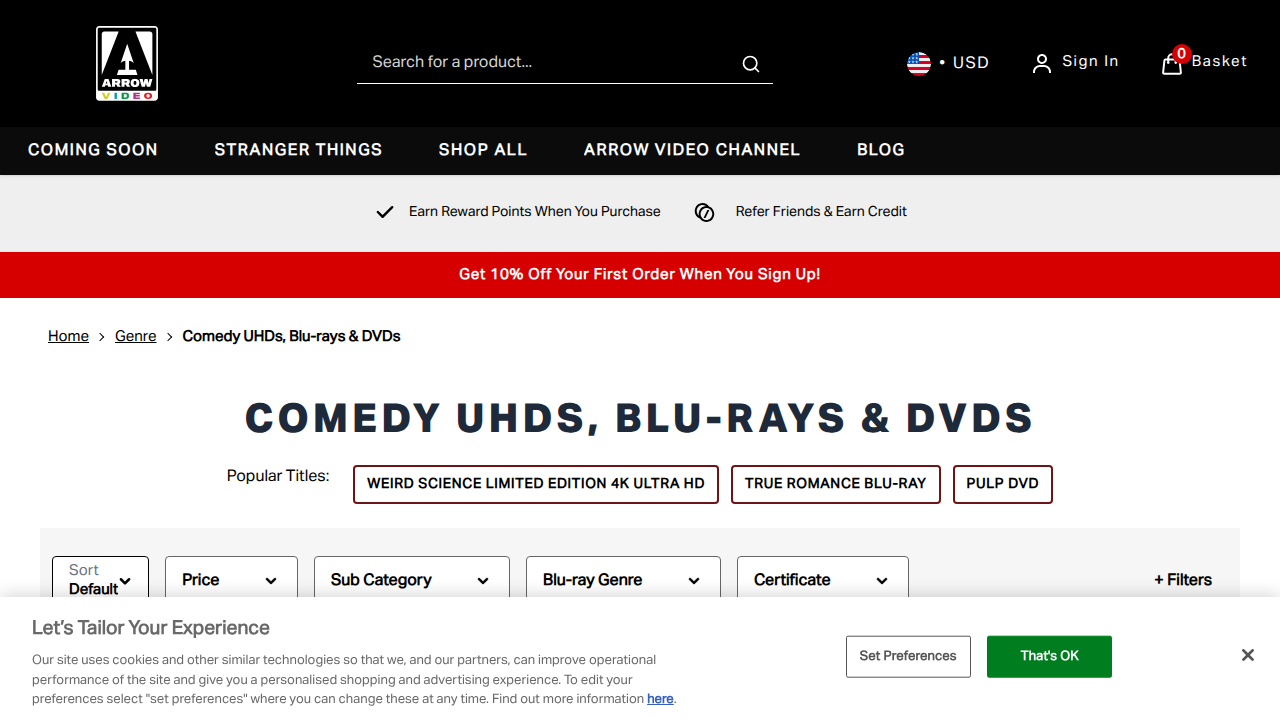Click the search magnifier icon
1280x720 pixels.
coord(751,64)
